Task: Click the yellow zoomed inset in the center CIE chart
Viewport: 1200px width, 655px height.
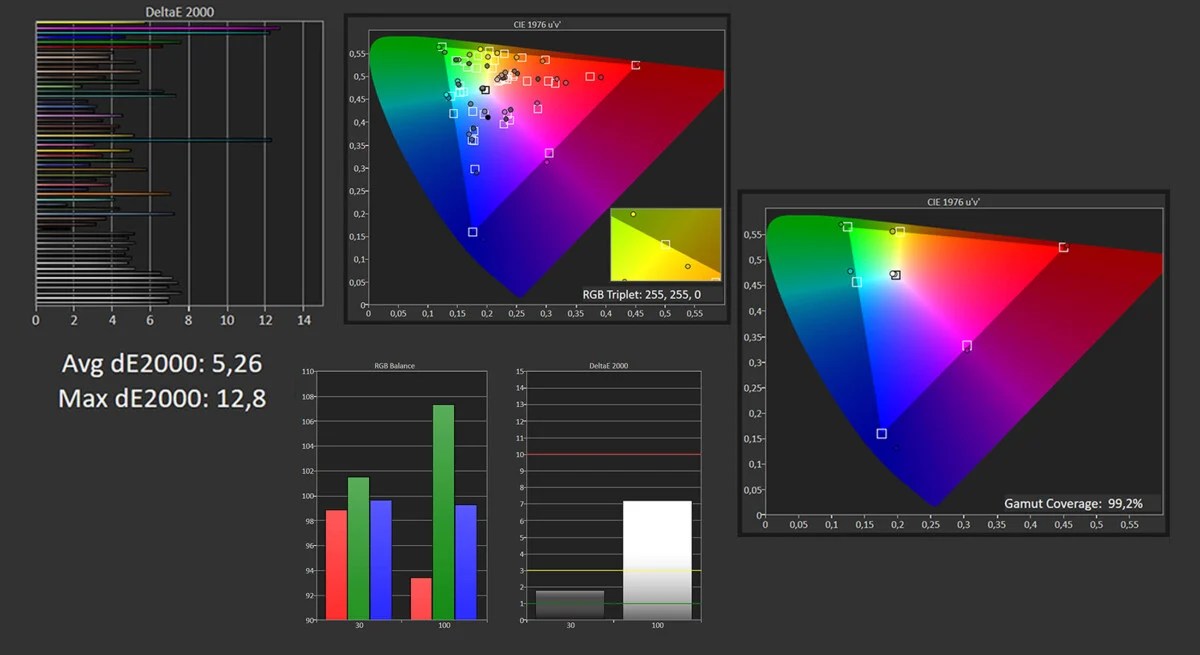Action: point(665,245)
